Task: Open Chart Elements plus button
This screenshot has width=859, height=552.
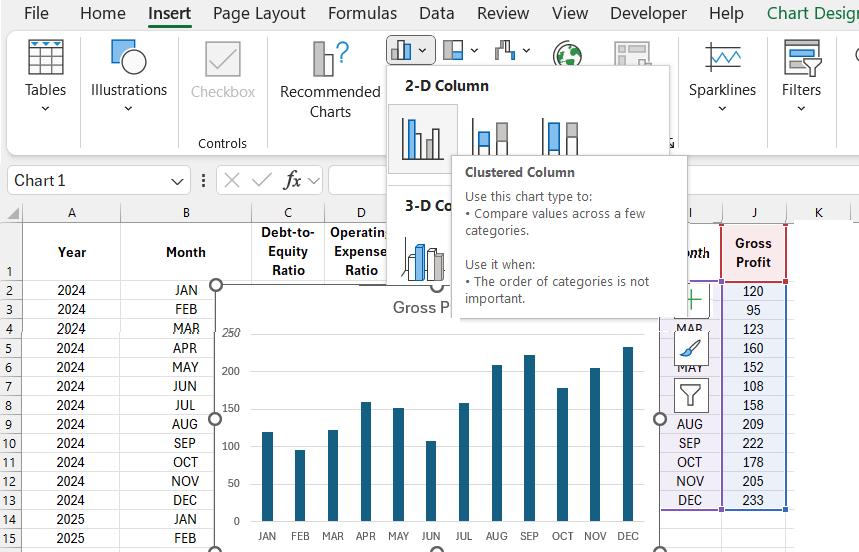Action: coord(692,300)
